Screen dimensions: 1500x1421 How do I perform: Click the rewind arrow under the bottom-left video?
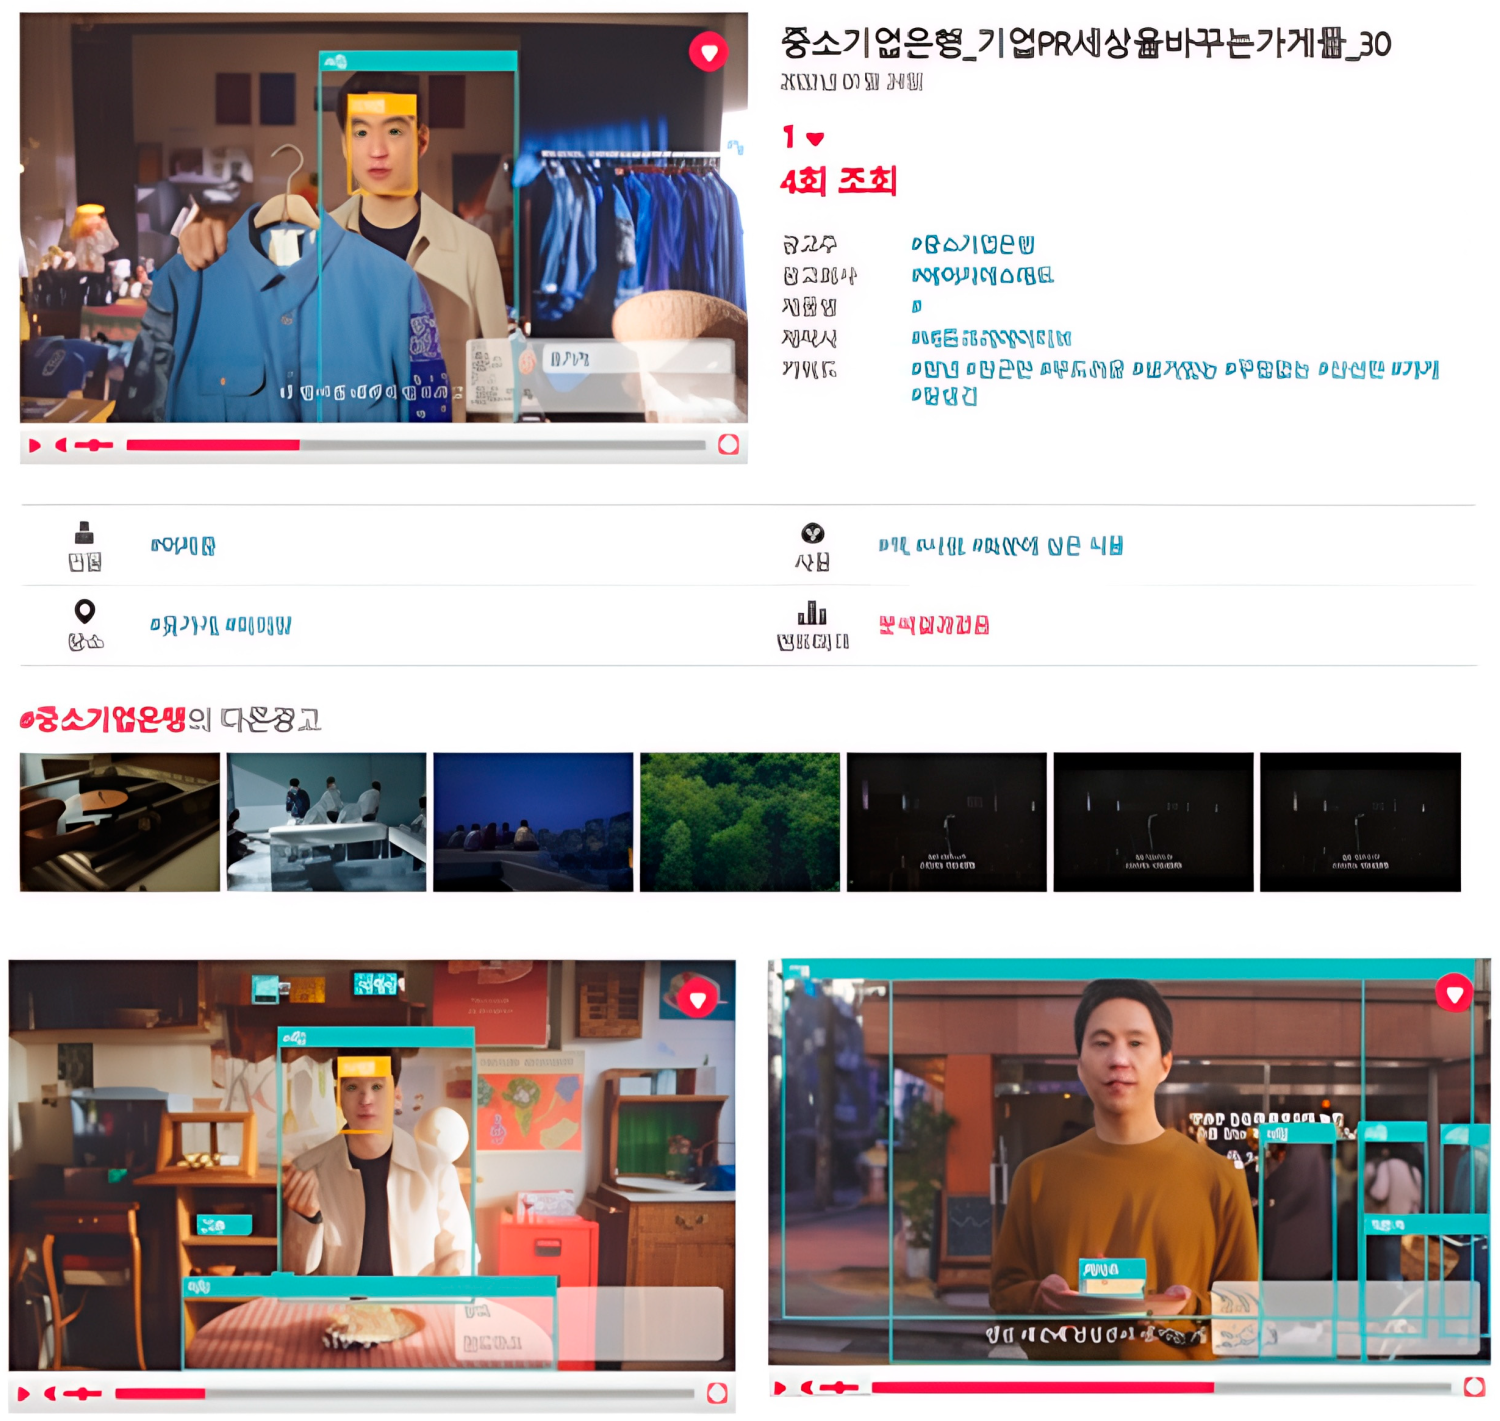(50, 1393)
